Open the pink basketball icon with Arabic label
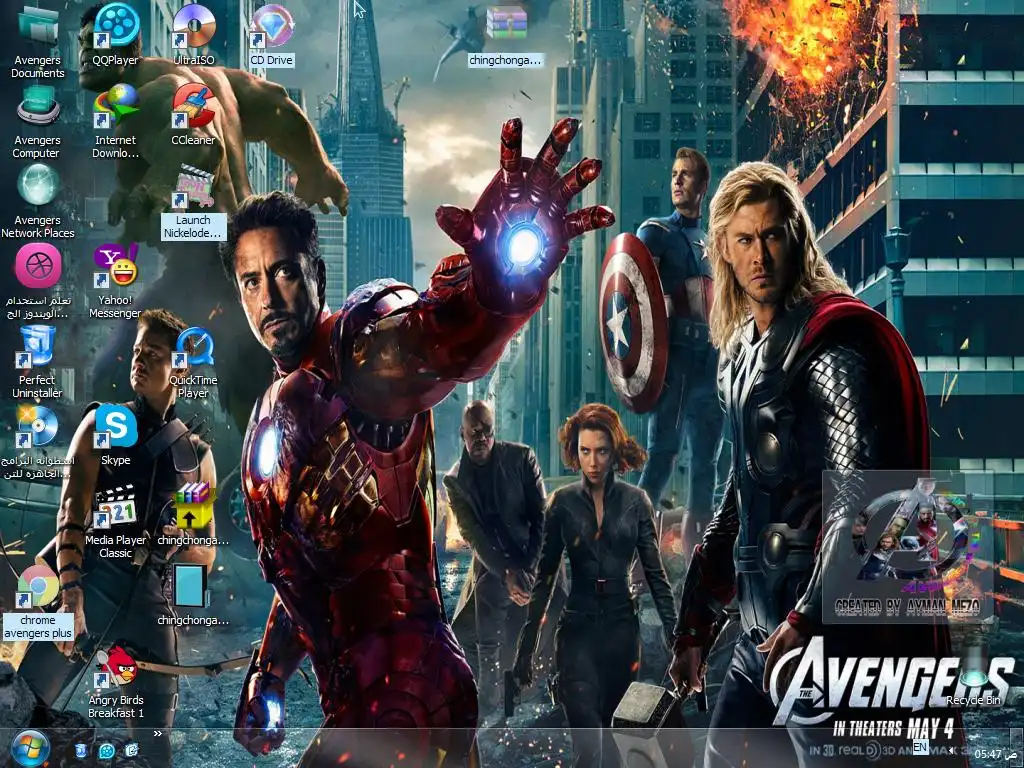 pyautogui.click(x=38, y=282)
